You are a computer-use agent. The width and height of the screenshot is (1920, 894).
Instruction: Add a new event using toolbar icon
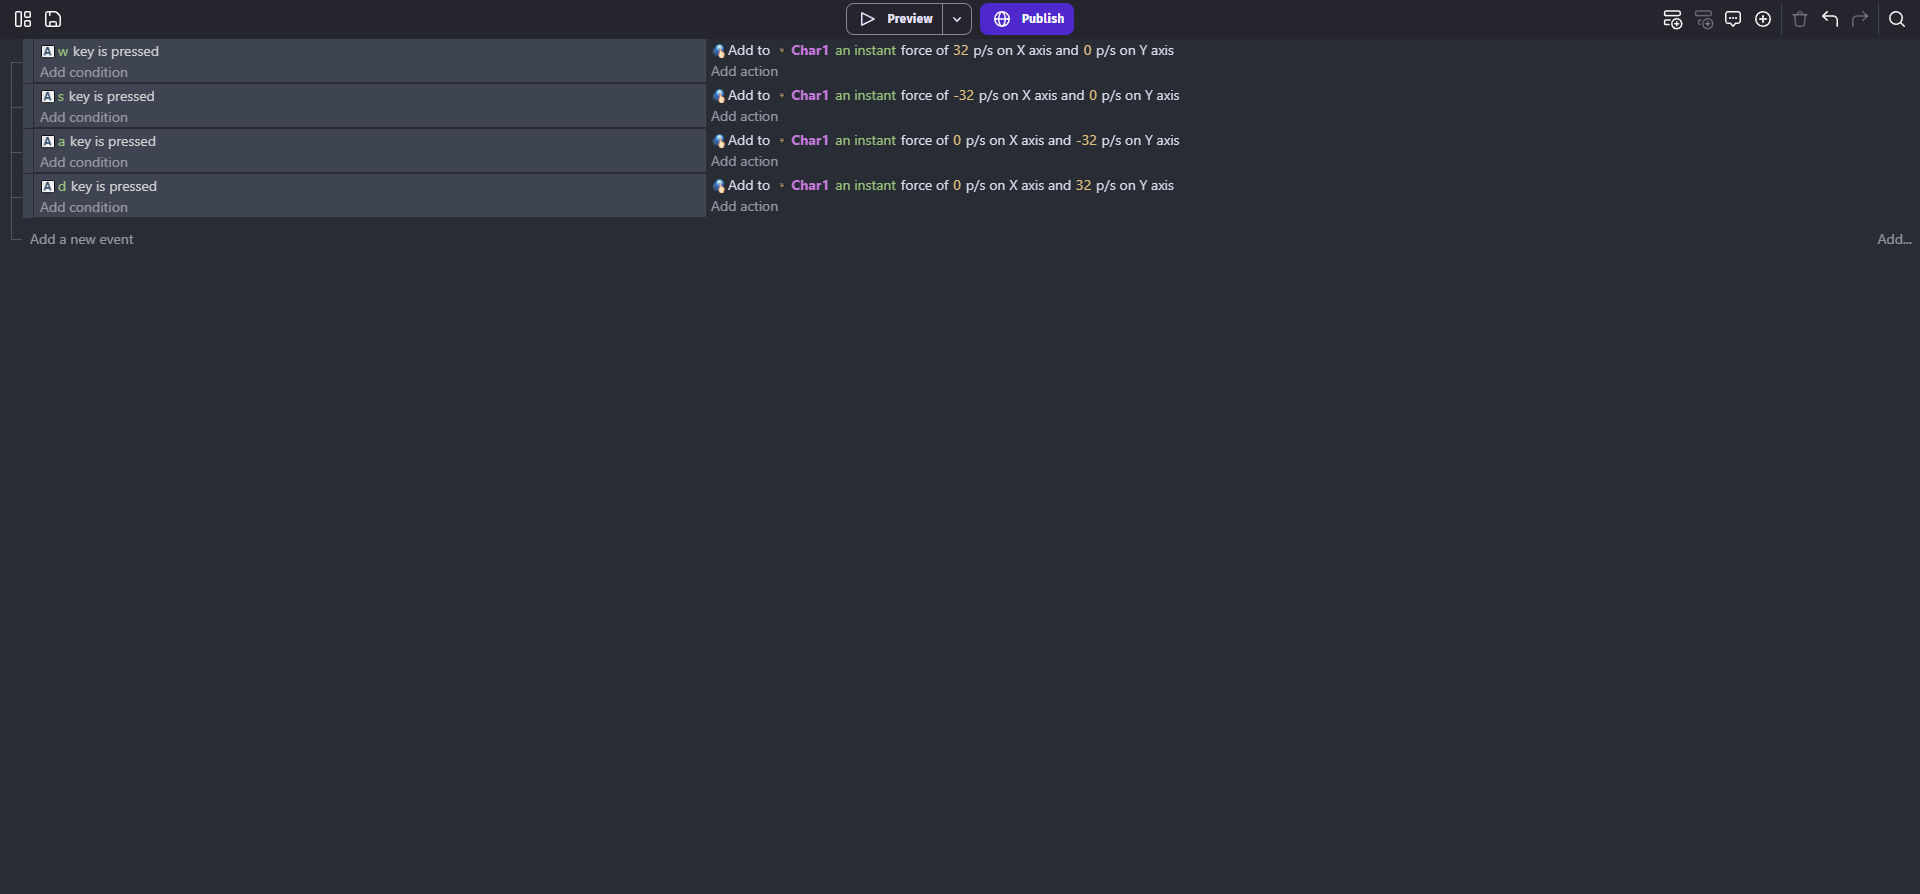click(x=1672, y=19)
